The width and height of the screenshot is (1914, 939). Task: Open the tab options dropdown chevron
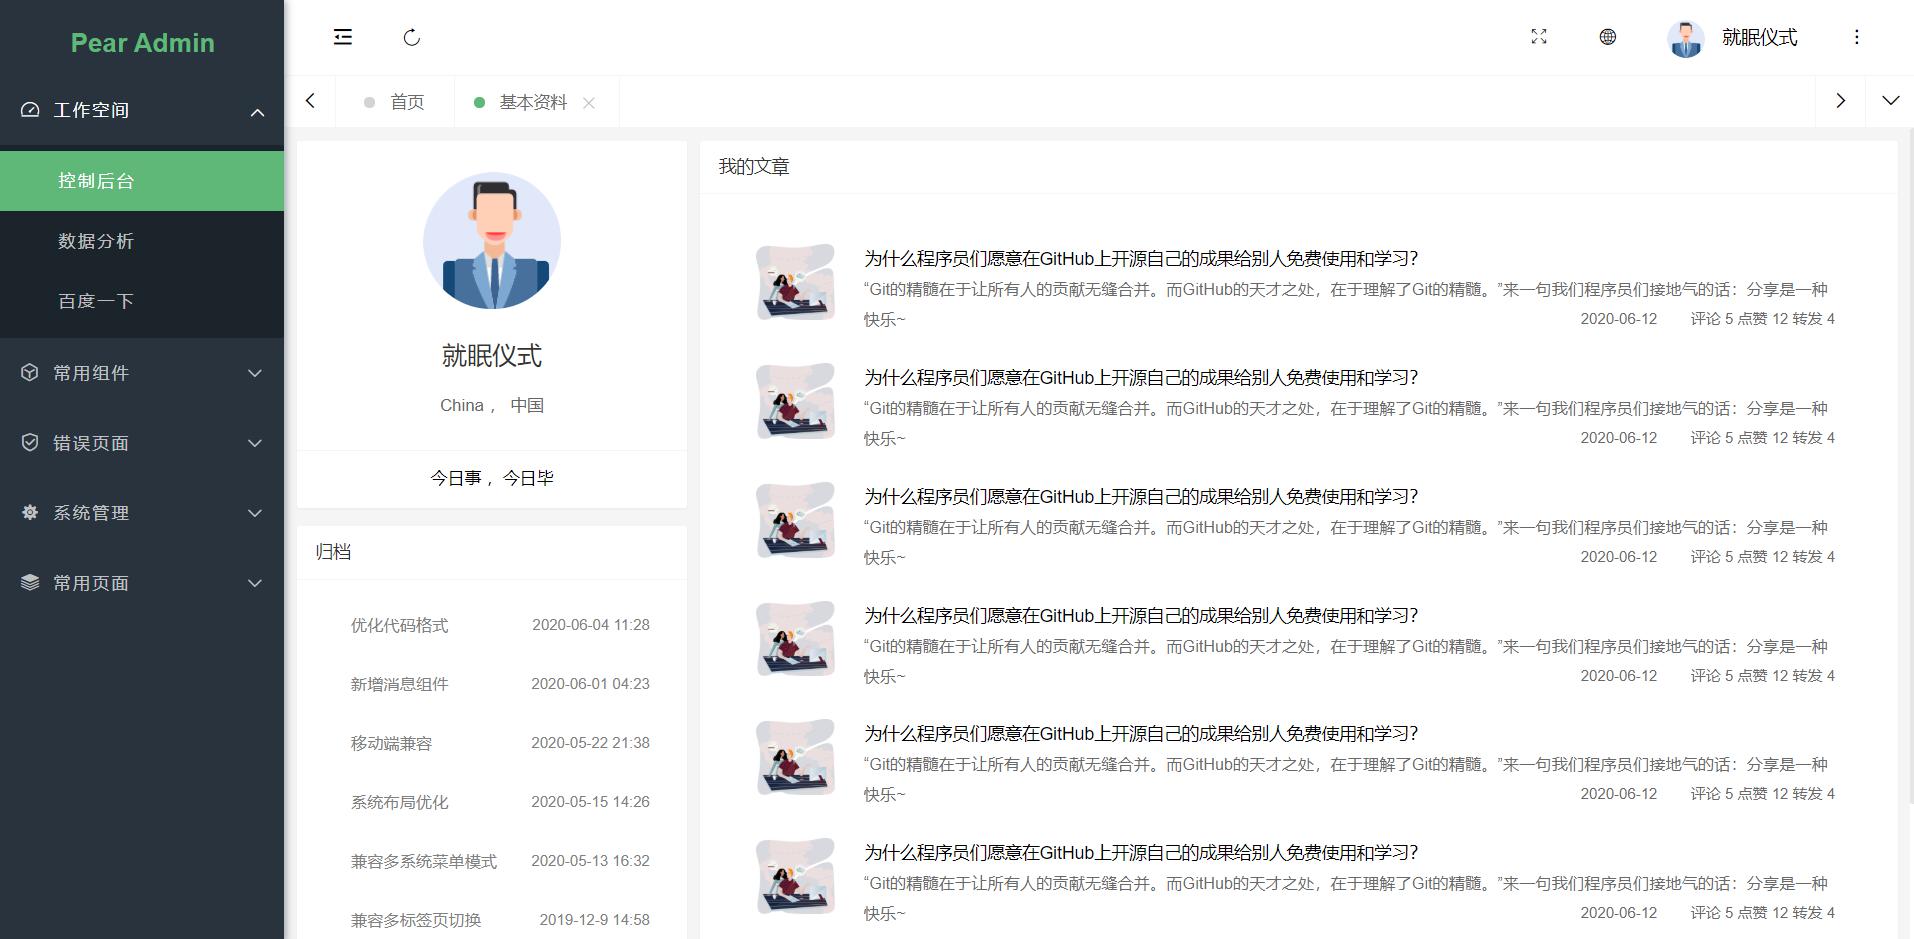(x=1890, y=101)
